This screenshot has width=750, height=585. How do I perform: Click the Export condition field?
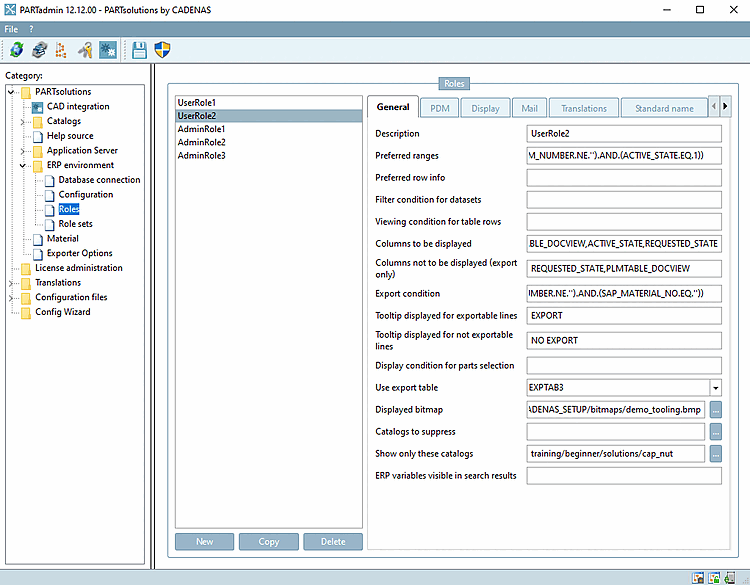(x=624, y=293)
